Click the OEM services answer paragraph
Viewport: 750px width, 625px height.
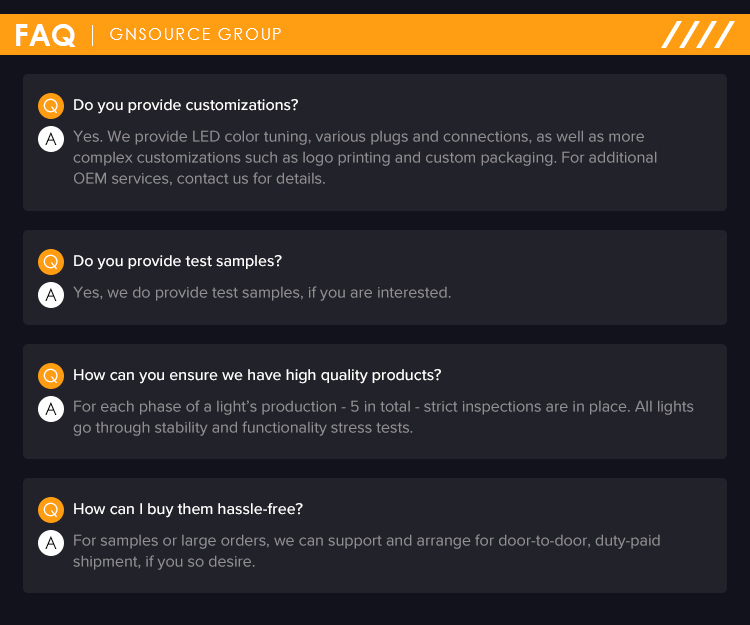pos(365,158)
